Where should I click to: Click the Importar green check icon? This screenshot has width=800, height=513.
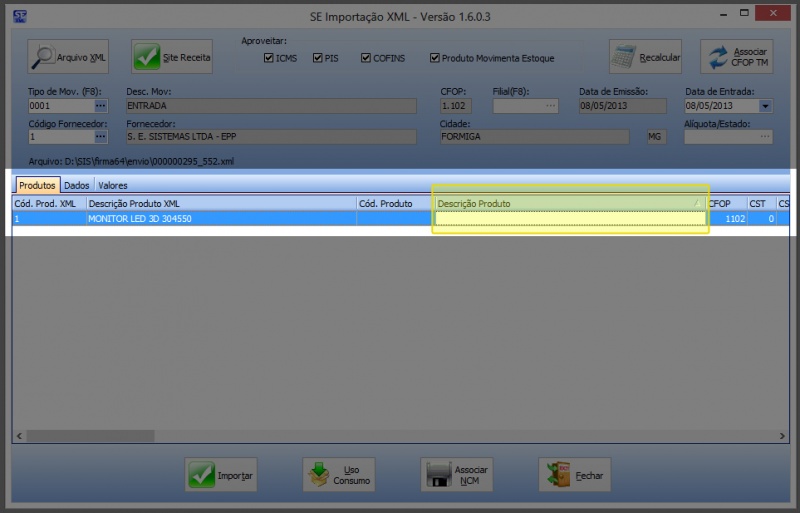coord(202,475)
